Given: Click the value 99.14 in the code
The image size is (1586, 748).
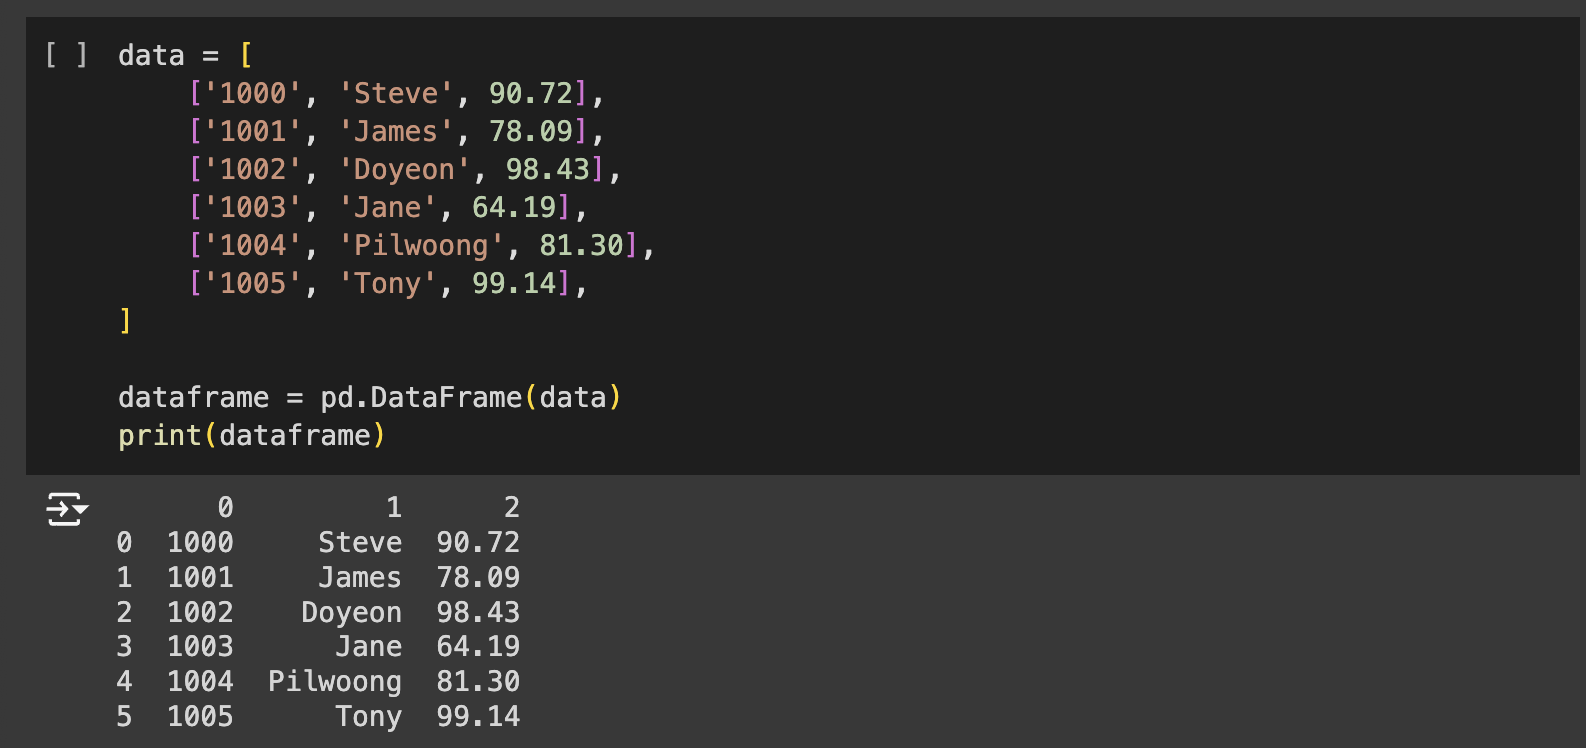Looking at the screenshot, I should tap(513, 283).
